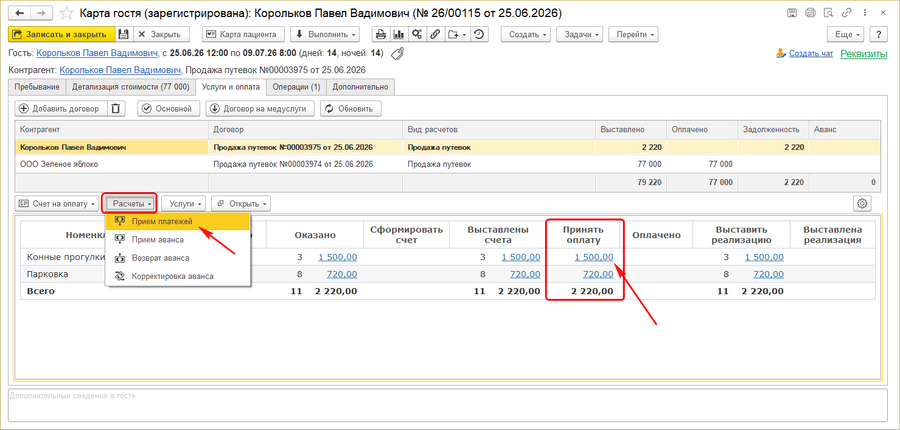This screenshot has width=900, height=430.
Task: Open the Дополнительно tab
Action: (x=360, y=87)
